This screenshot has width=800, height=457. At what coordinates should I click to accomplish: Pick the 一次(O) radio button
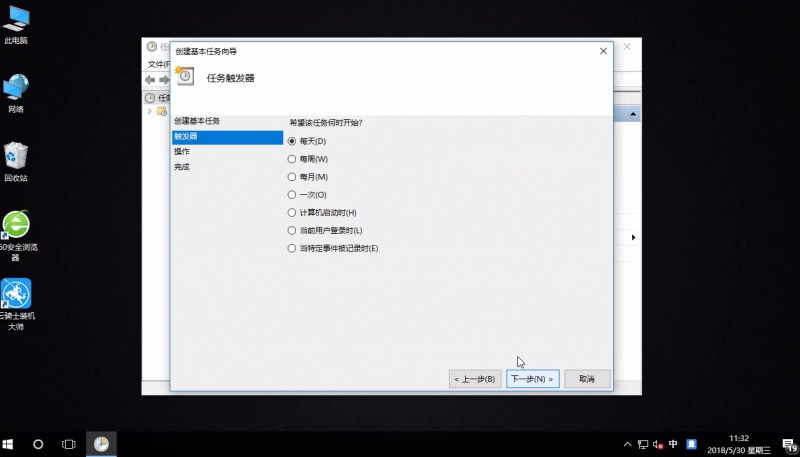pyautogui.click(x=307, y=195)
